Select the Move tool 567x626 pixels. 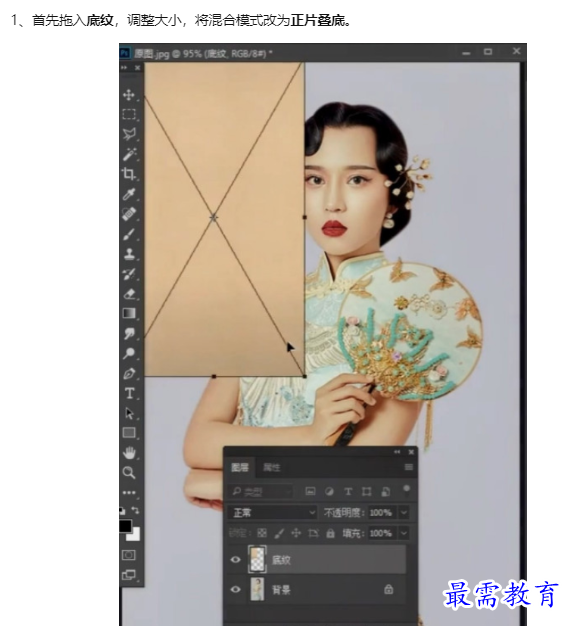tap(129, 95)
